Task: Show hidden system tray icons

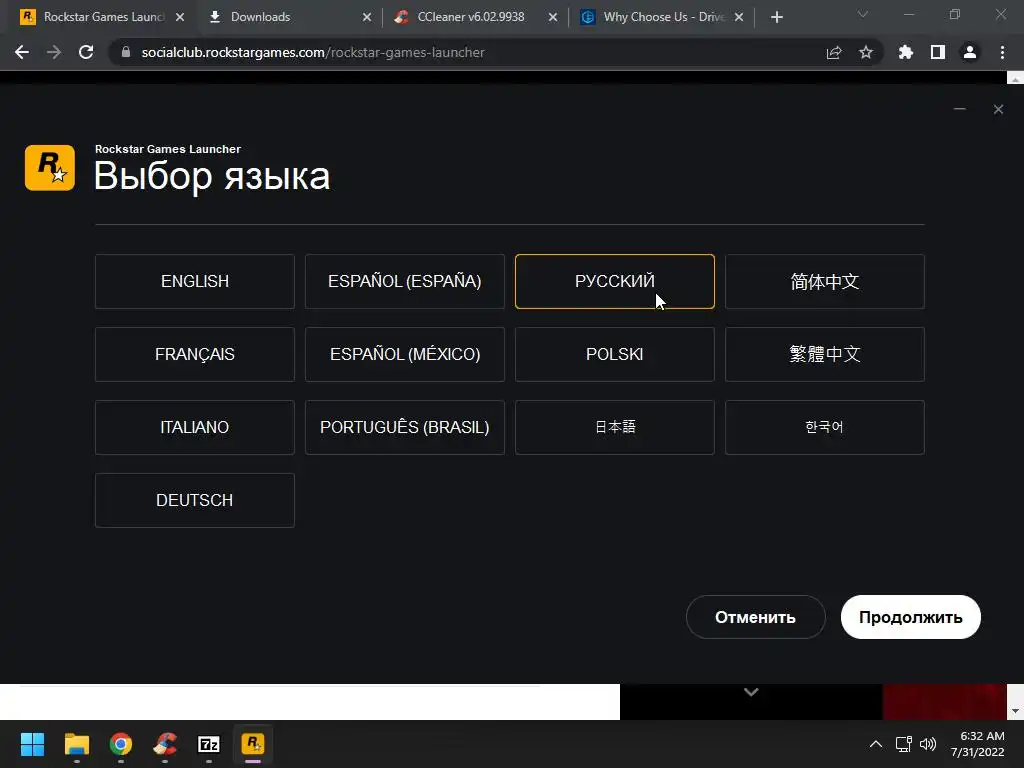Action: pos(876,744)
